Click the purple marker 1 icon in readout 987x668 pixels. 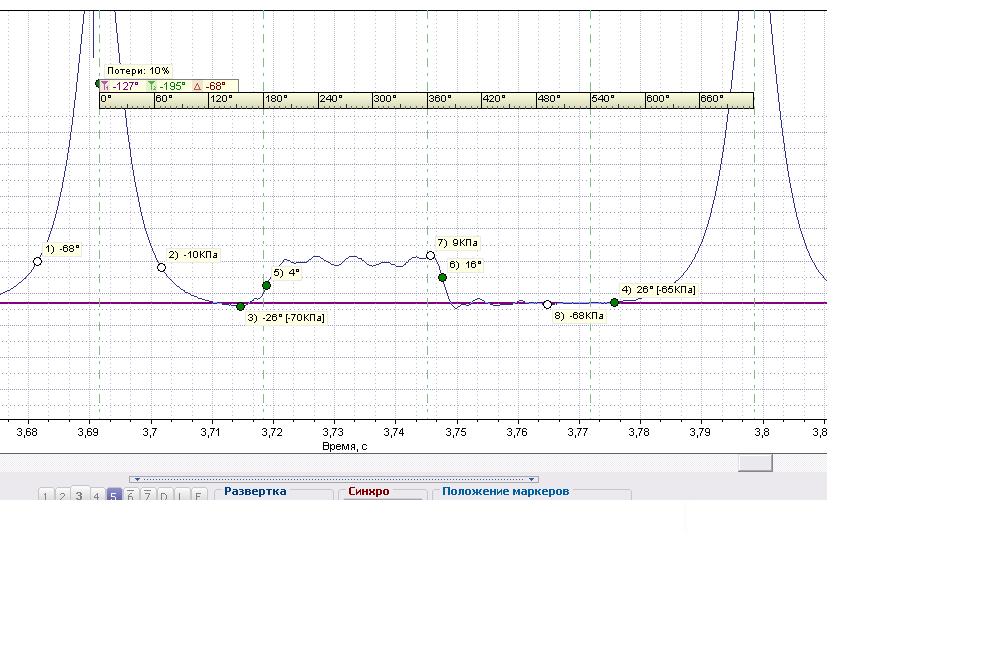[105, 86]
